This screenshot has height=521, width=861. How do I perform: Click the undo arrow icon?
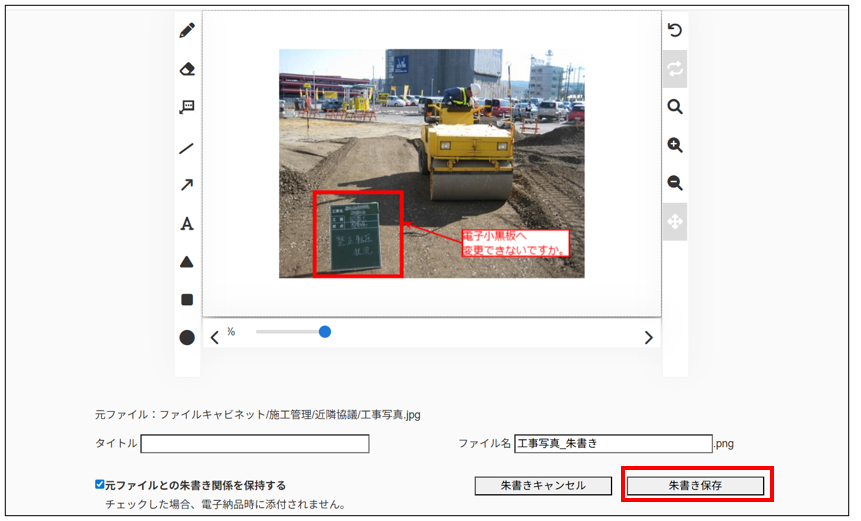[675, 31]
